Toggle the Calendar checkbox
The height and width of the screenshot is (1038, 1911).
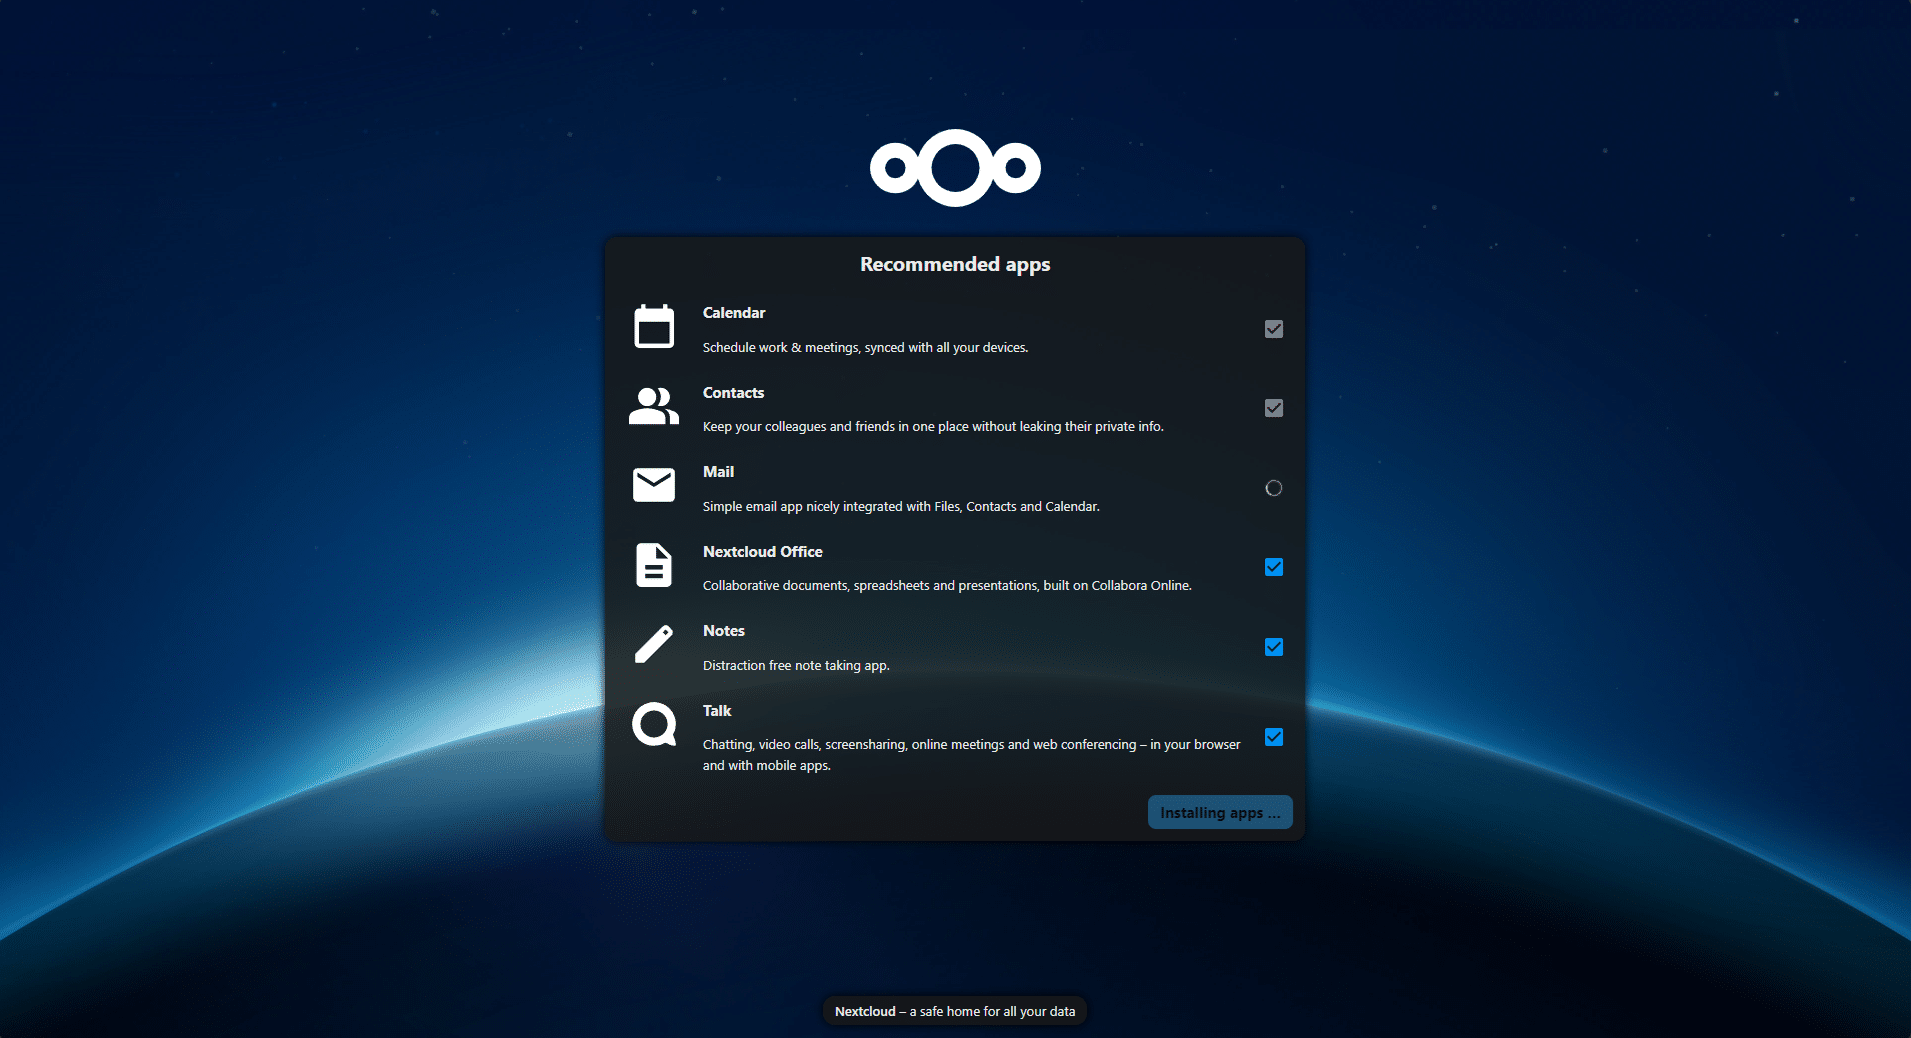point(1273,329)
